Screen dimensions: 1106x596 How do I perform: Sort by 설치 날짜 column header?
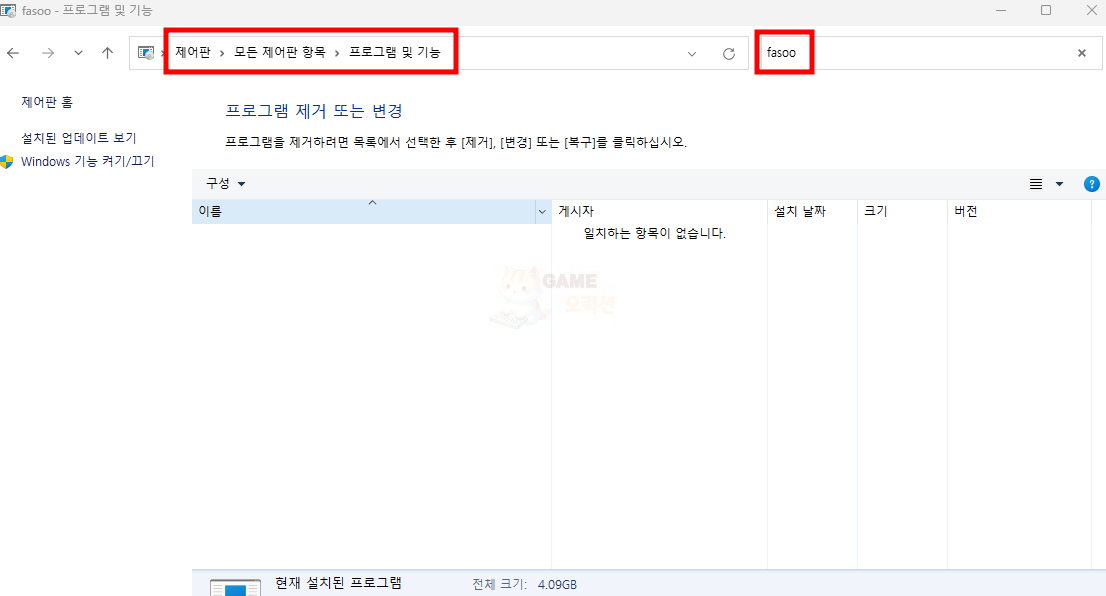(x=813, y=212)
